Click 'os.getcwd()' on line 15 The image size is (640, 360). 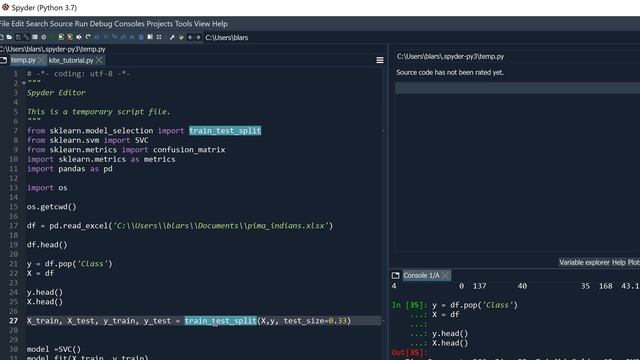(51, 207)
